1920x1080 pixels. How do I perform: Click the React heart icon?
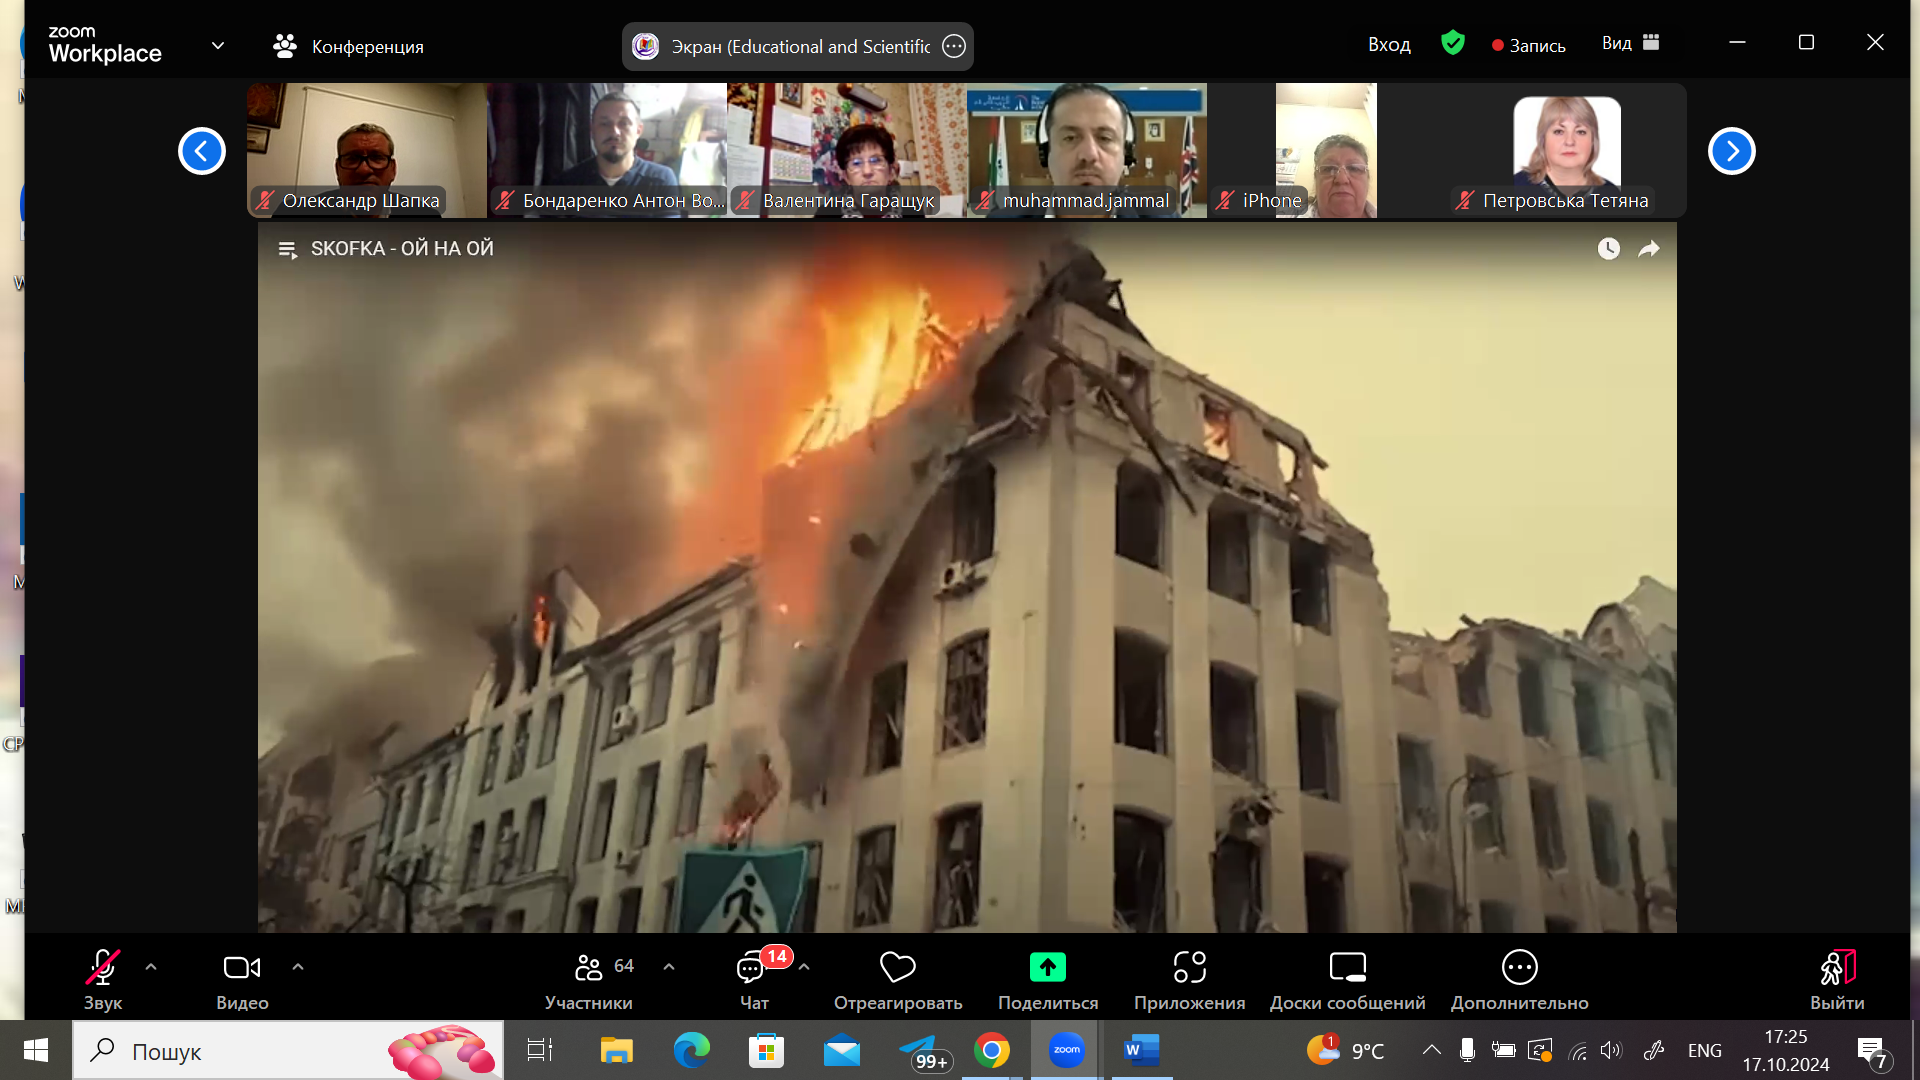click(897, 968)
